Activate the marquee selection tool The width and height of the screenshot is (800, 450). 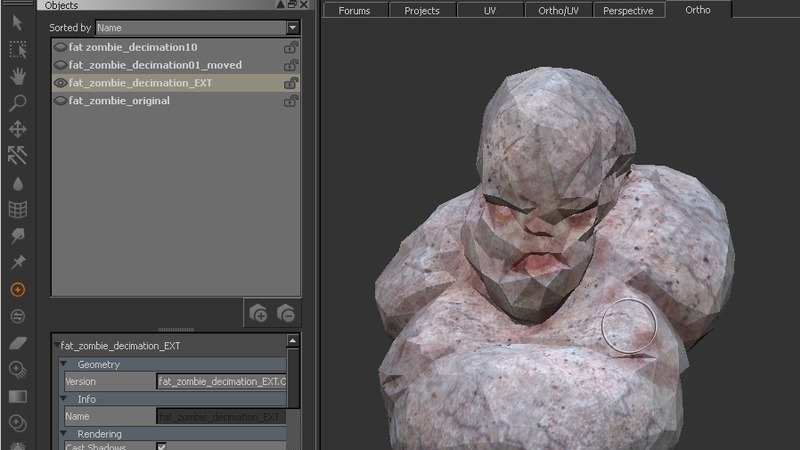point(17,49)
